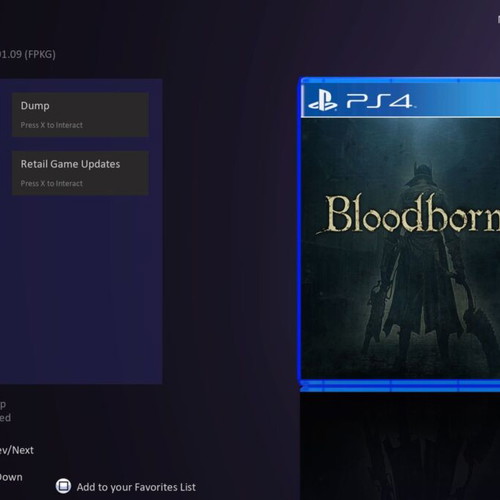Click 'Add to your Favorites List' text
Screen dimensions: 500x500
[136, 487]
